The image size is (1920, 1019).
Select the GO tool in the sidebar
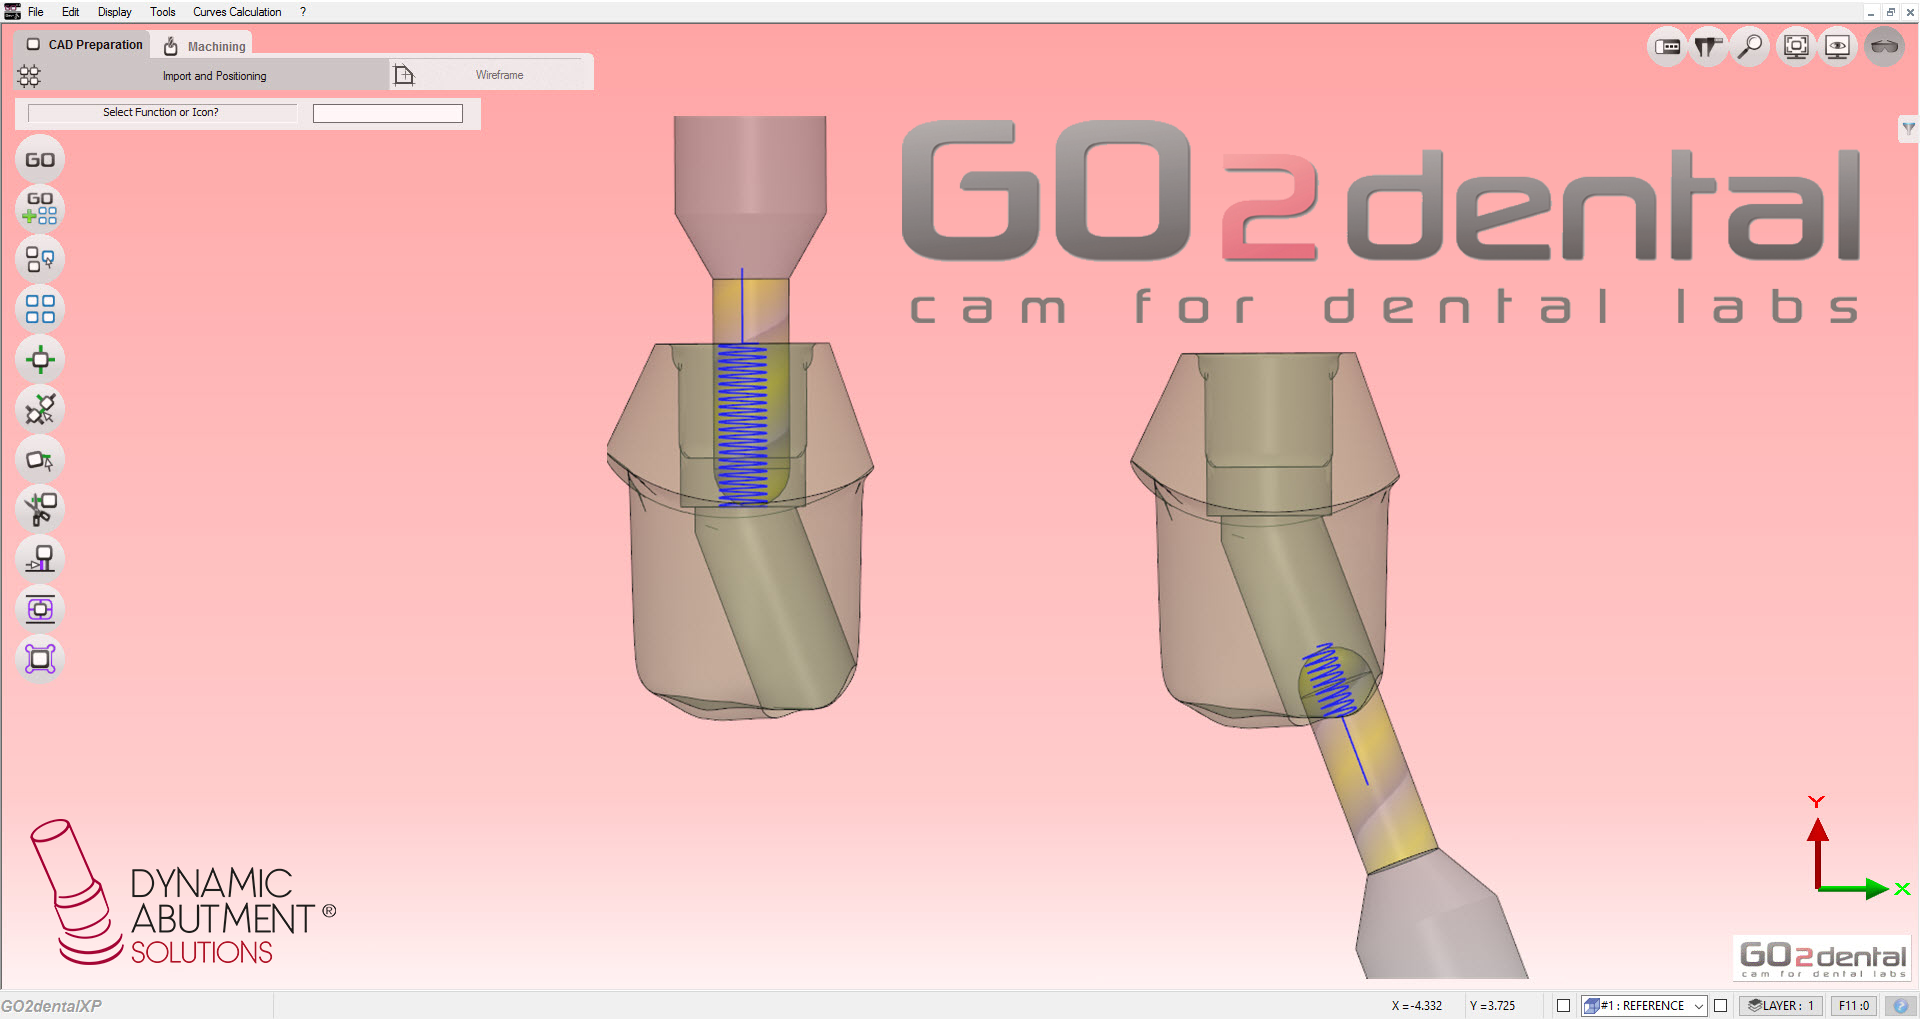point(40,158)
